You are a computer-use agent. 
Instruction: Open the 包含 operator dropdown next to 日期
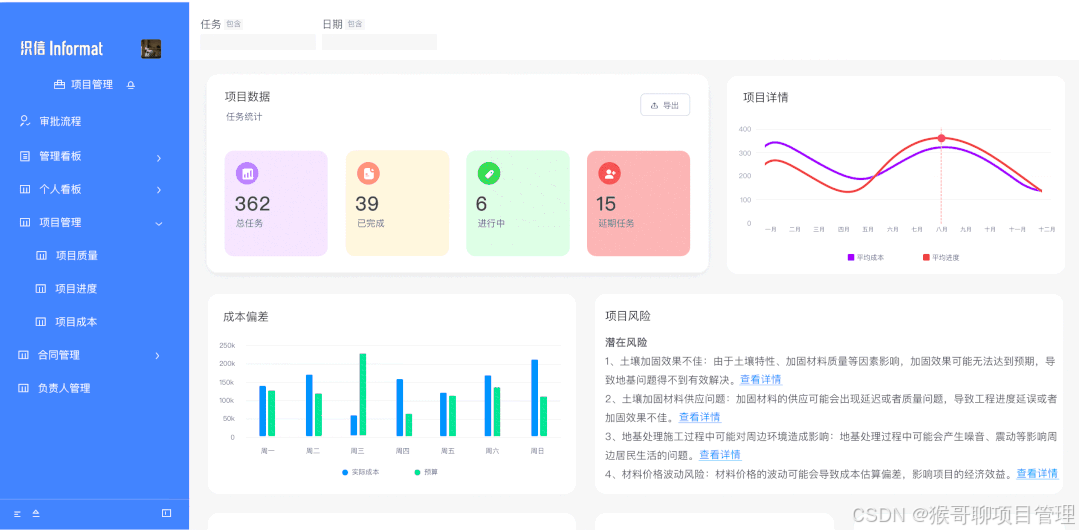click(355, 24)
